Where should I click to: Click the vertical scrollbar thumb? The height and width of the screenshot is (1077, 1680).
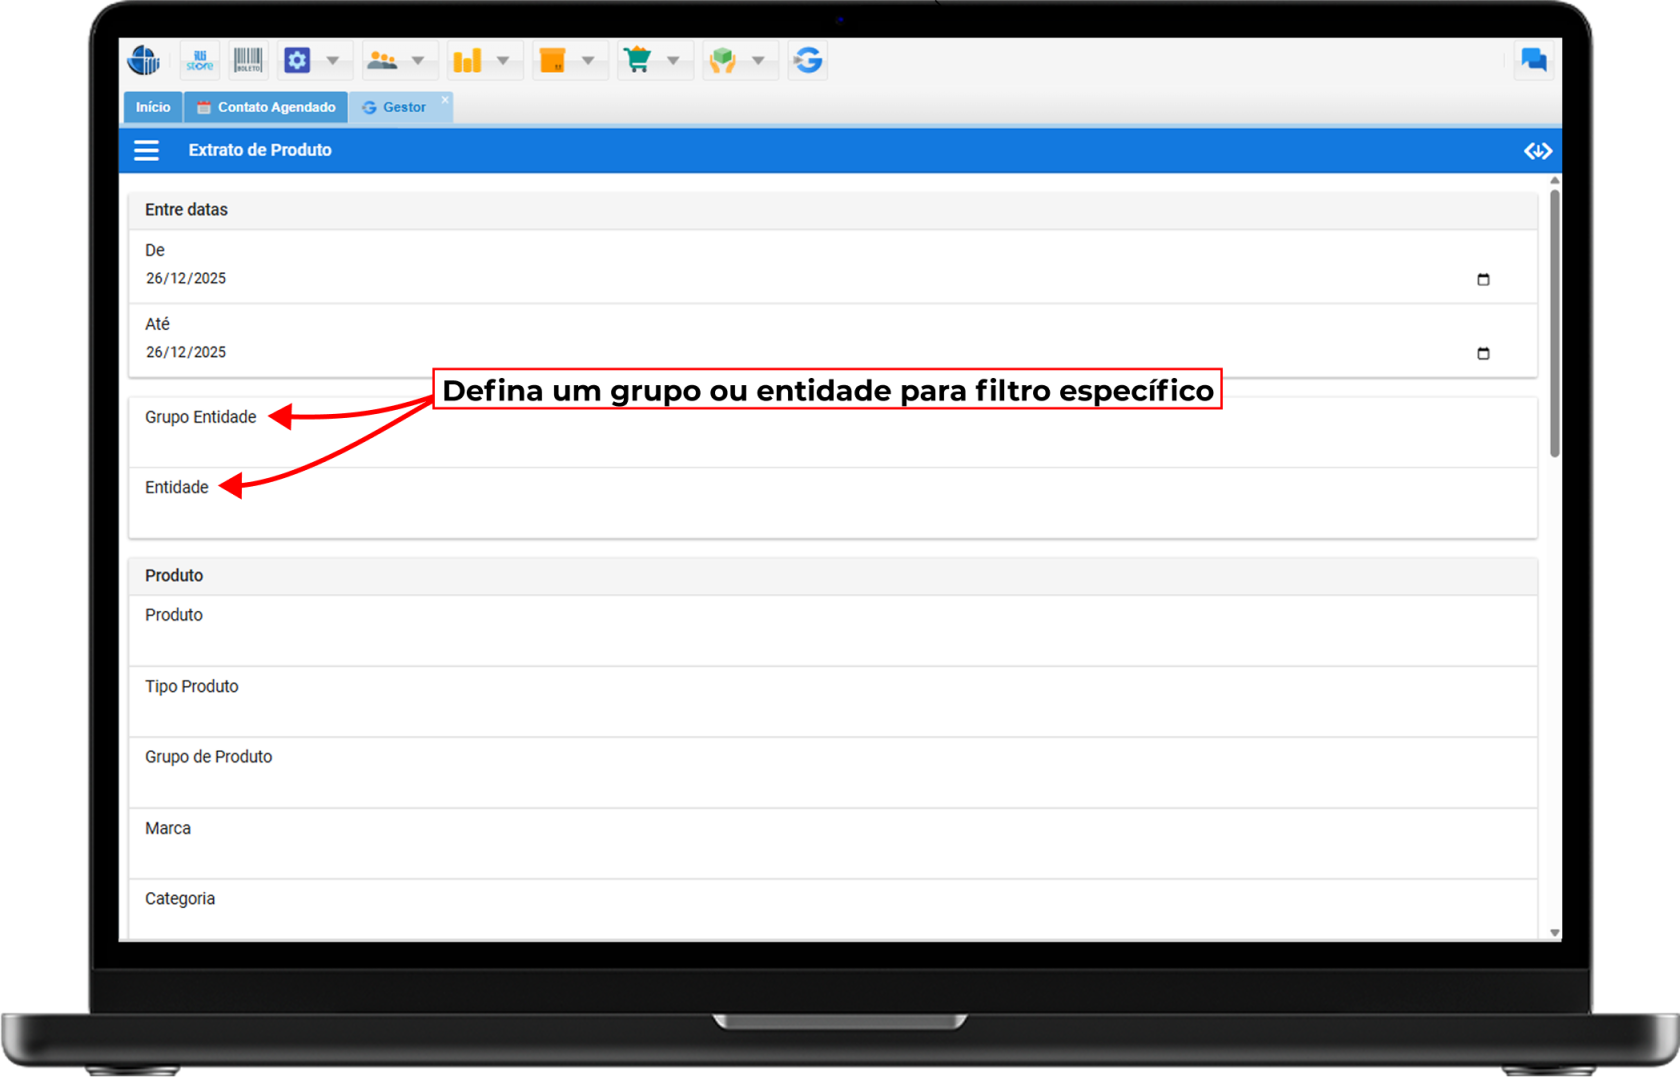[x=1554, y=320]
